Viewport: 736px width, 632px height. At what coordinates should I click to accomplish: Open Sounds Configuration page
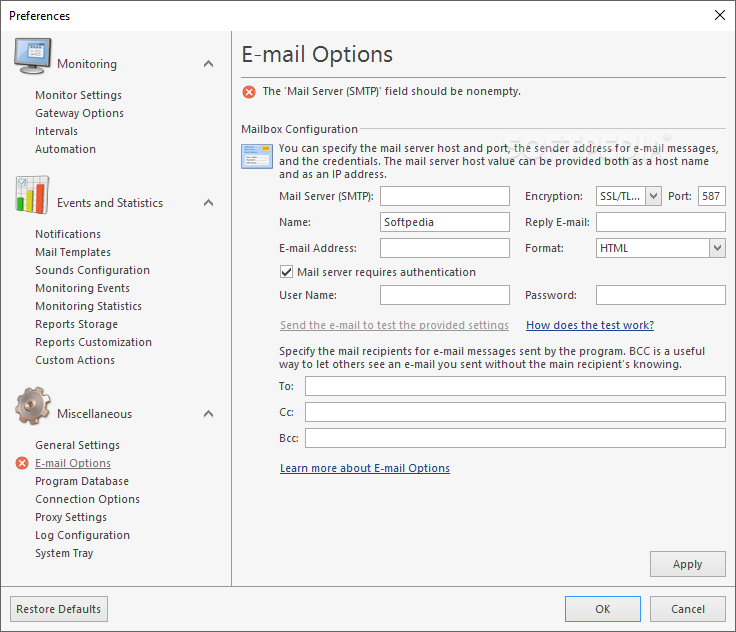point(92,270)
